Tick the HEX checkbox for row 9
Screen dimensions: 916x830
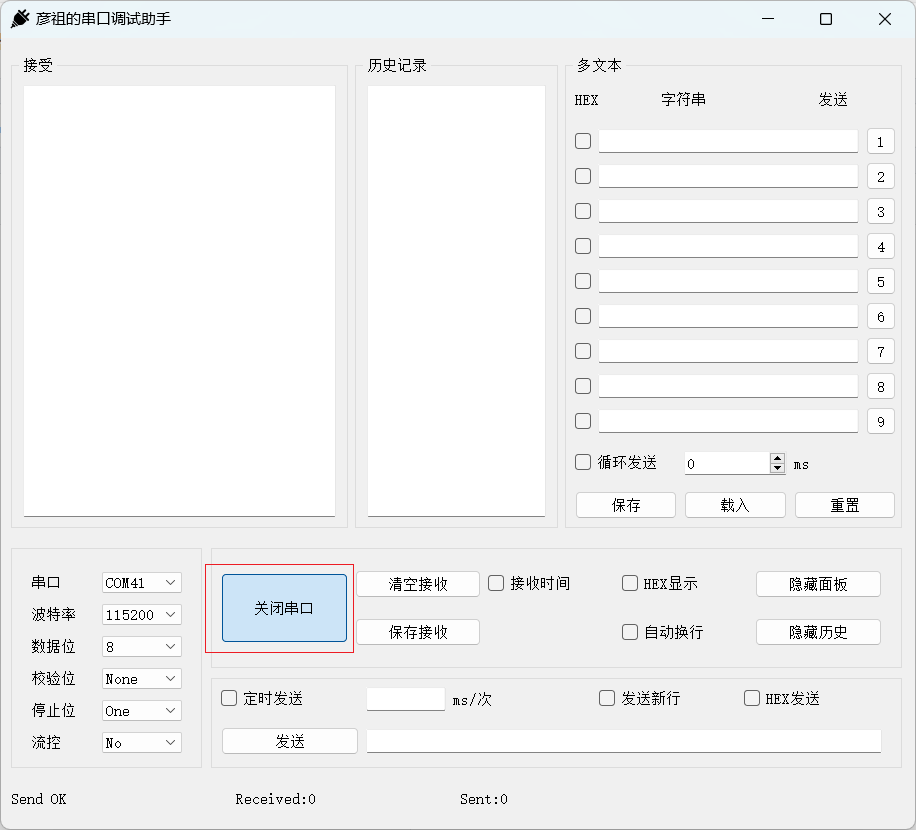[x=583, y=421]
